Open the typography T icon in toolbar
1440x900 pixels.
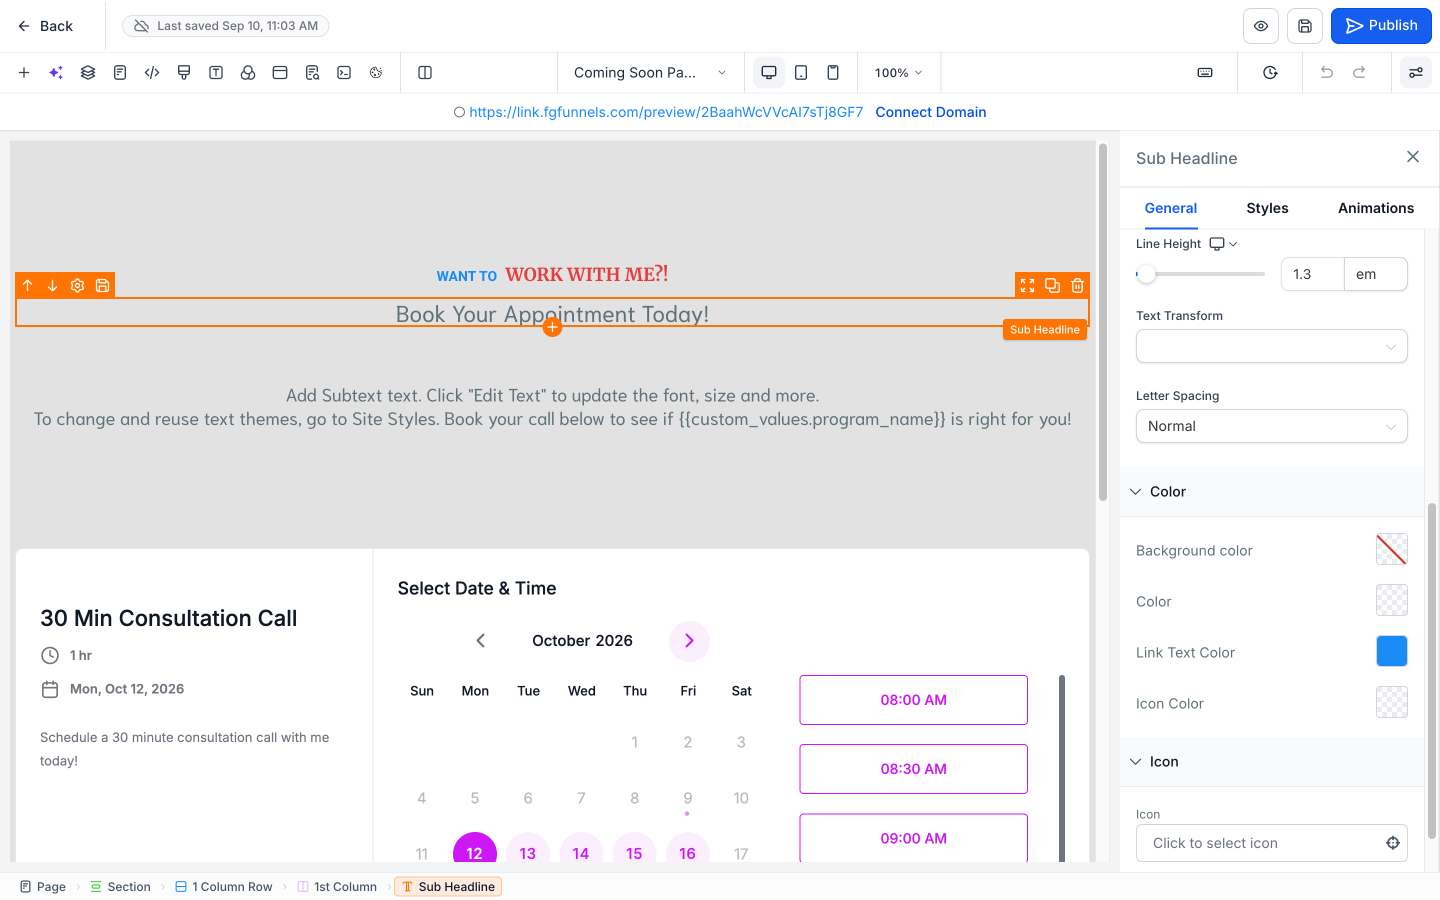click(x=216, y=73)
